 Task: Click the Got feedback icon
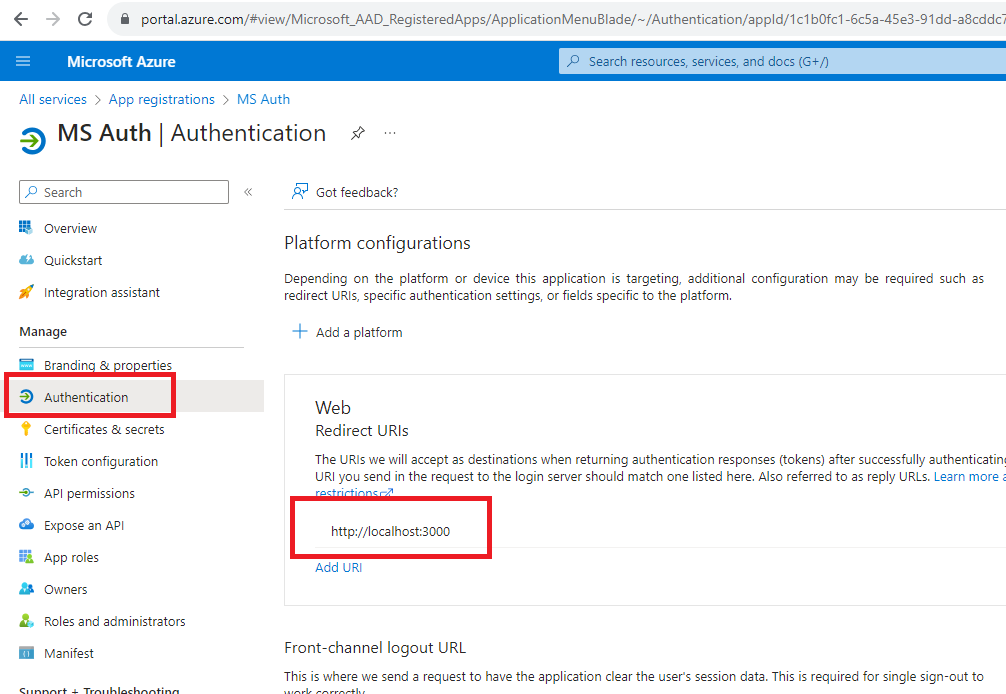tap(300, 192)
